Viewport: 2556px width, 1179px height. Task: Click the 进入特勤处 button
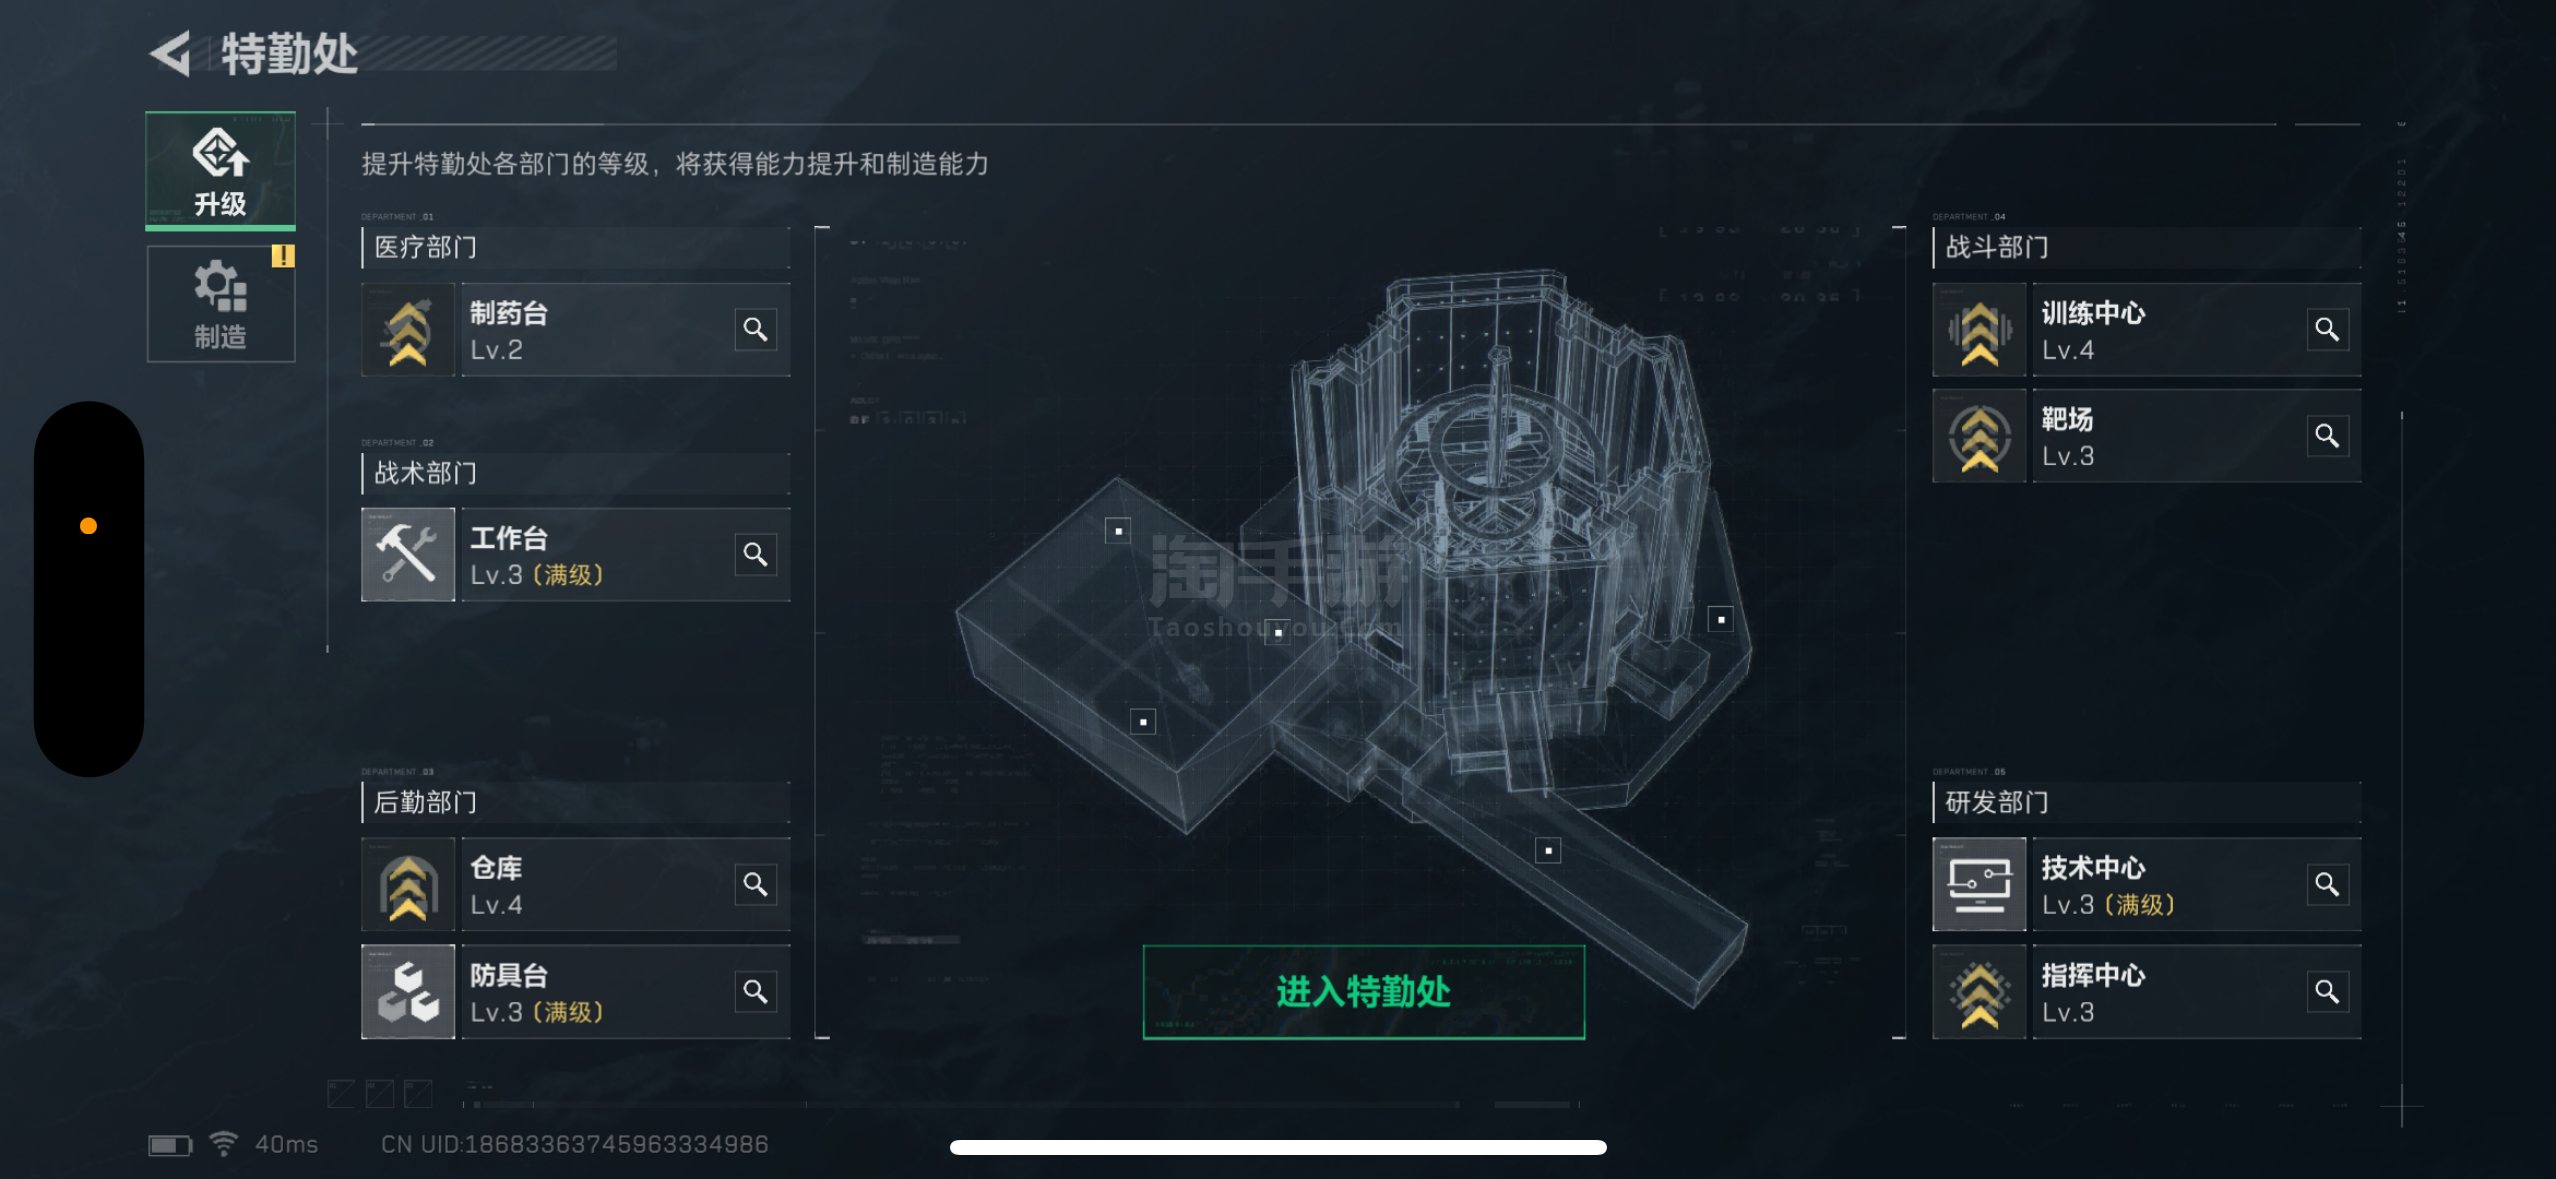[x=1364, y=992]
